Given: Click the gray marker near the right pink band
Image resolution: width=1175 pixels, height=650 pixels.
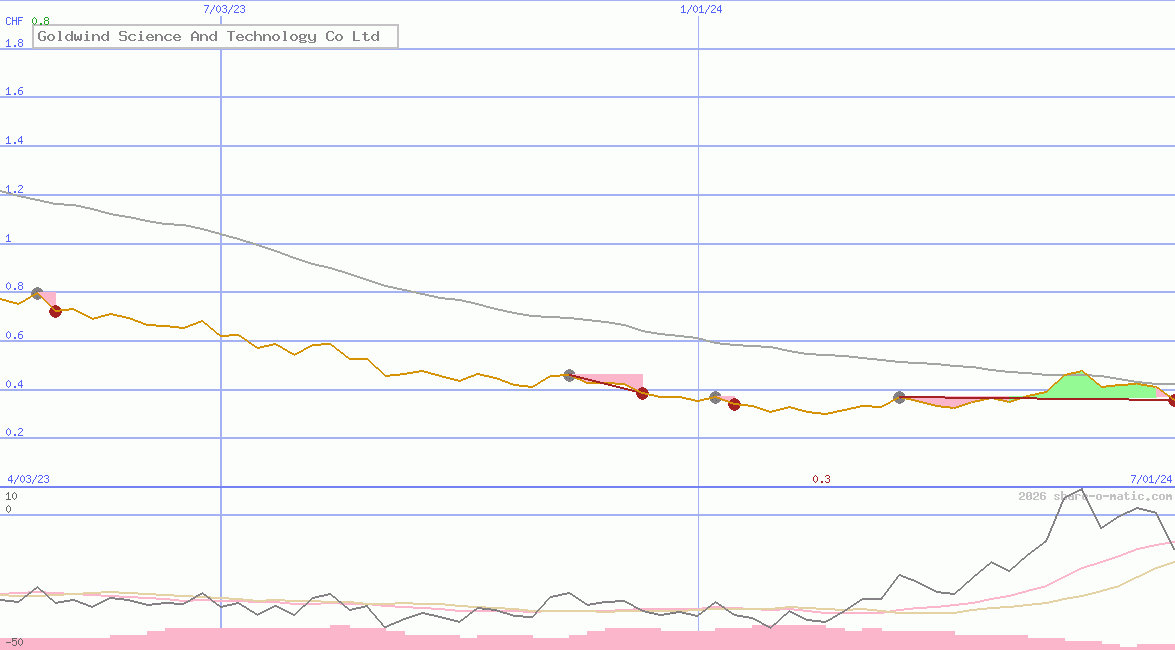Looking at the screenshot, I should tap(899, 397).
